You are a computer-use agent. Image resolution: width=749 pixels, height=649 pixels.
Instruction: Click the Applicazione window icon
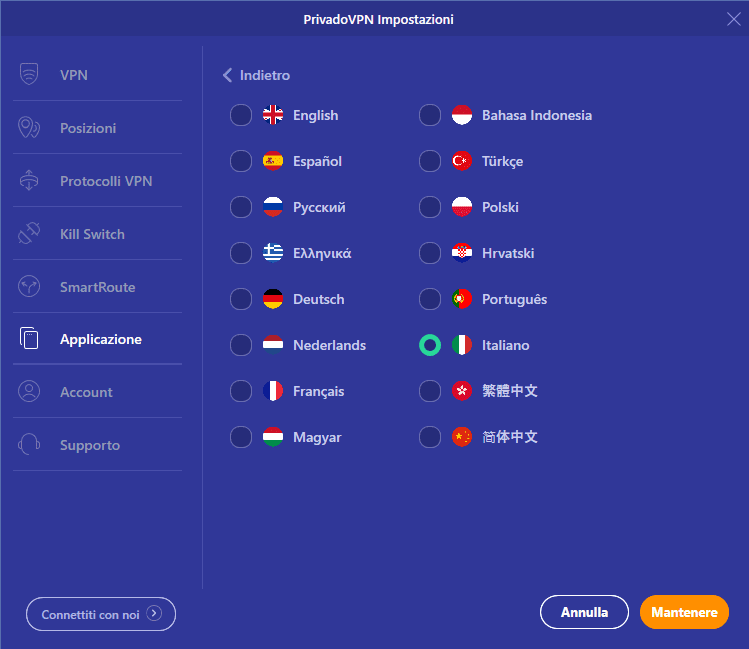coord(29,338)
